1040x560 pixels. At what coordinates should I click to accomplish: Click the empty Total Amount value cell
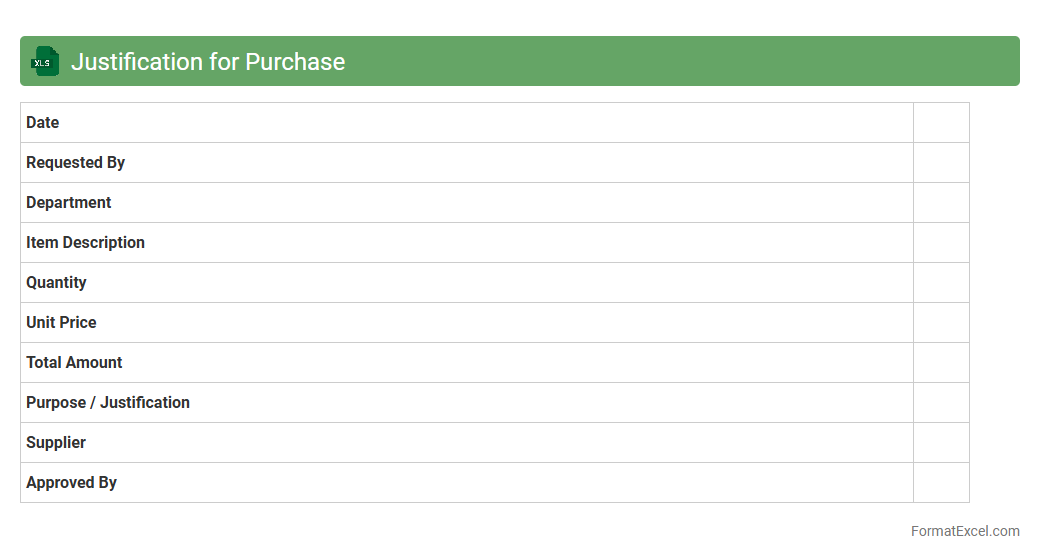tap(941, 363)
